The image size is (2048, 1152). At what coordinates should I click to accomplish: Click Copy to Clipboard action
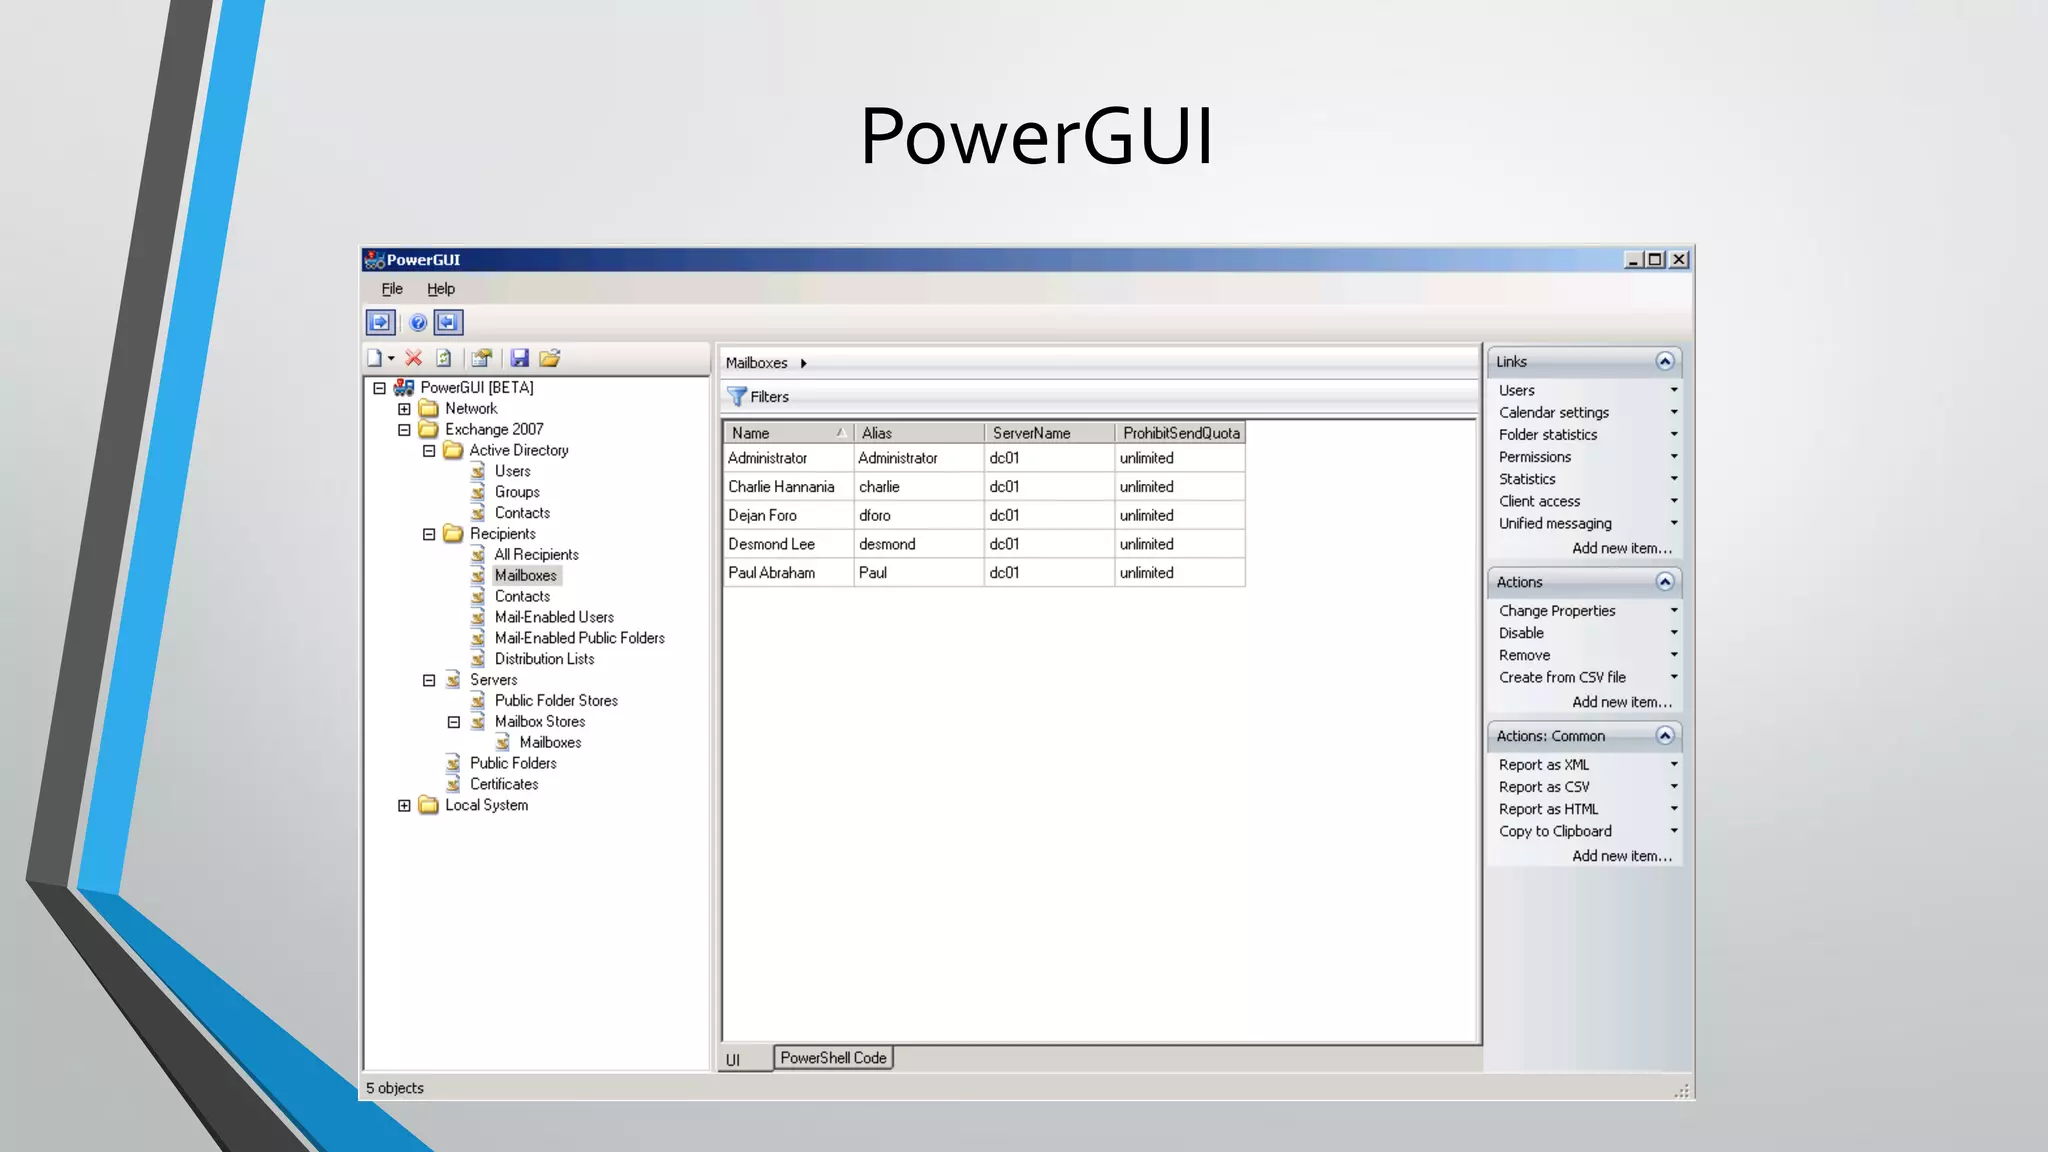click(1555, 831)
